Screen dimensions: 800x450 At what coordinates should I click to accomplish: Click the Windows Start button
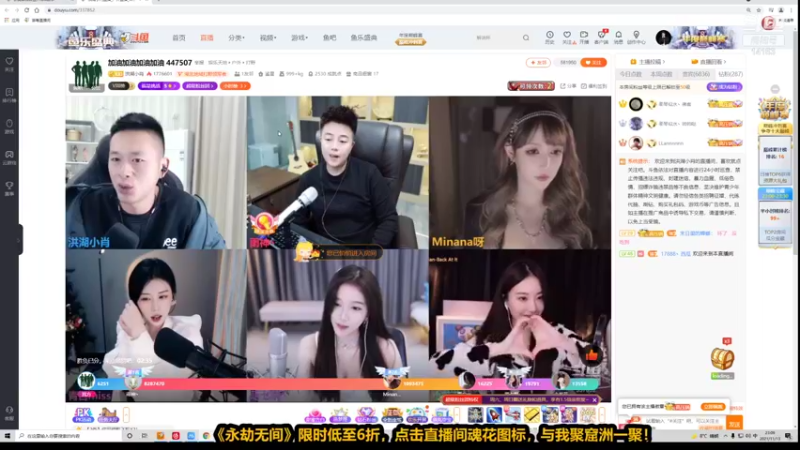pyautogui.click(x=7, y=436)
